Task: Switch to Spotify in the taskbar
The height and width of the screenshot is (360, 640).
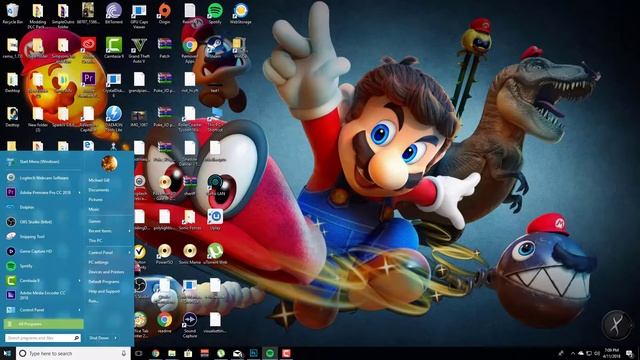Action: click(x=270, y=353)
